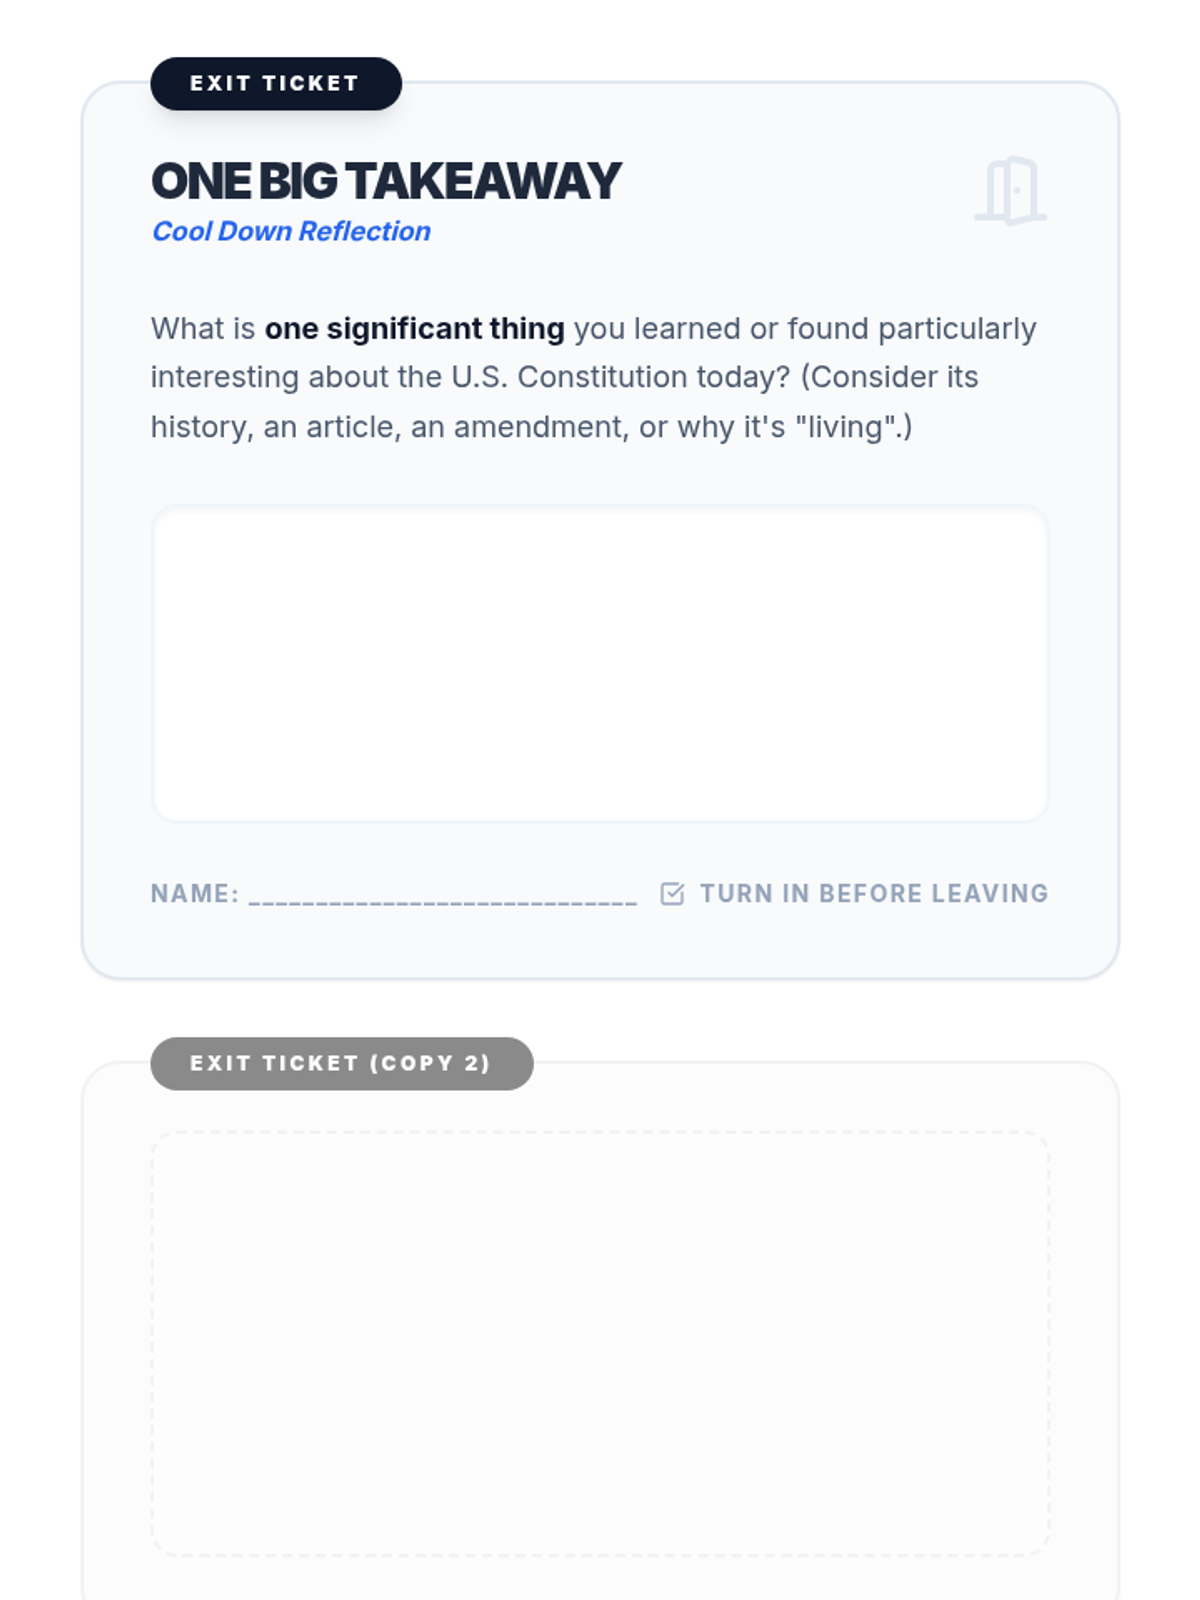The height and width of the screenshot is (1600, 1200).
Task: Click the EXIT TICKET (COPY 2) badge
Action: (342, 1063)
